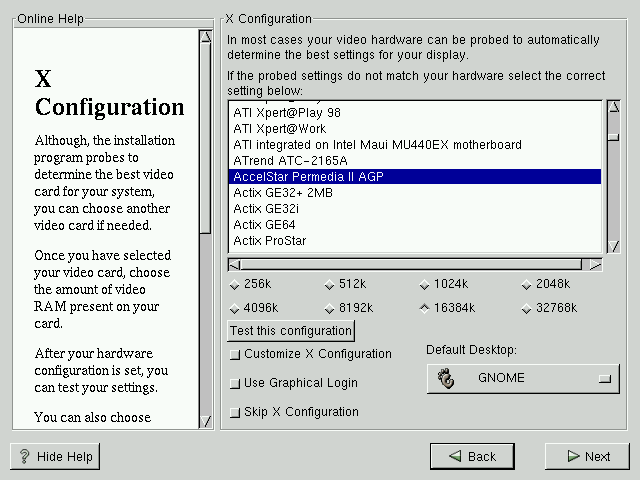The width and height of the screenshot is (640, 480).
Task: Choose the 32768k video RAM radio button
Action: tap(526, 308)
